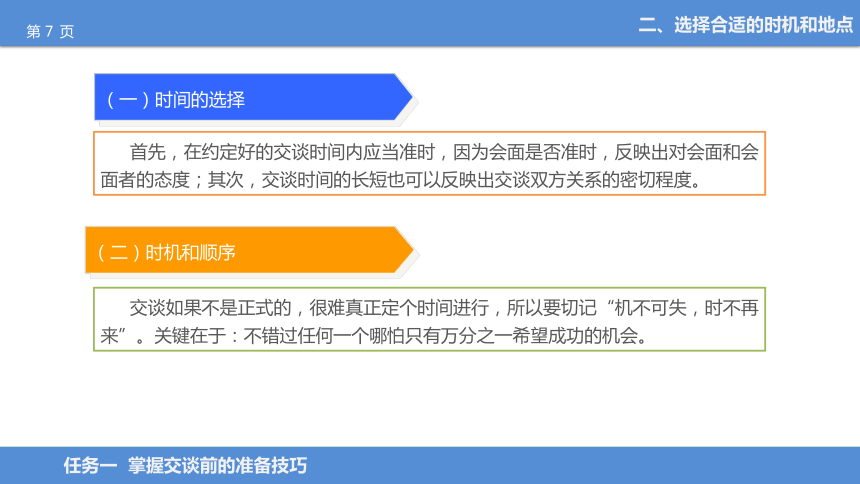Select the paragraph starting with 首先，在约定好的交谈时间
Image resolution: width=860 pixels, height=484 pixels.
(429, 164)
